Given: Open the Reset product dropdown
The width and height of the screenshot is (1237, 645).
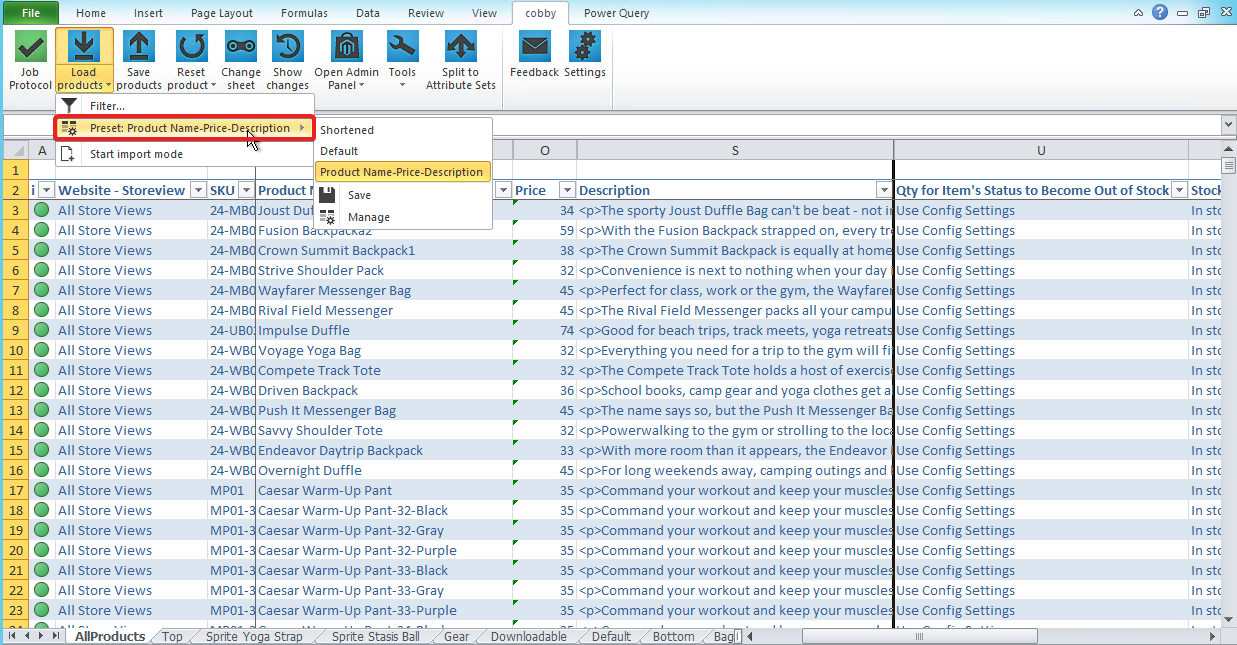Looking at the screenshot, I should (x=191, y=60).
